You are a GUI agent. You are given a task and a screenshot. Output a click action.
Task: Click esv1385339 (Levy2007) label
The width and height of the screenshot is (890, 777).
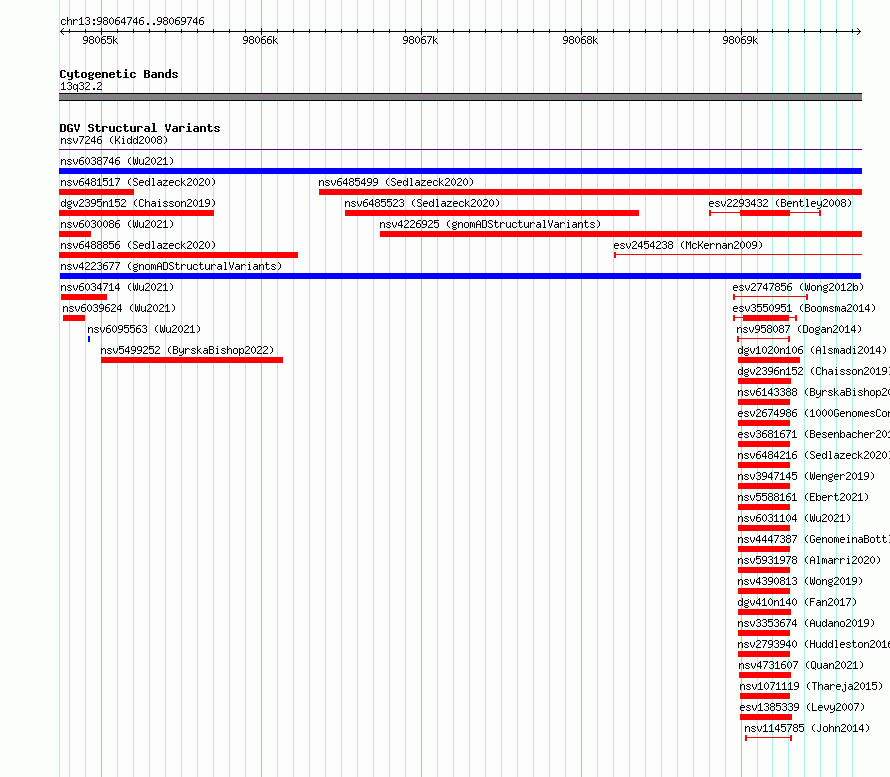(x=802, y=707)
